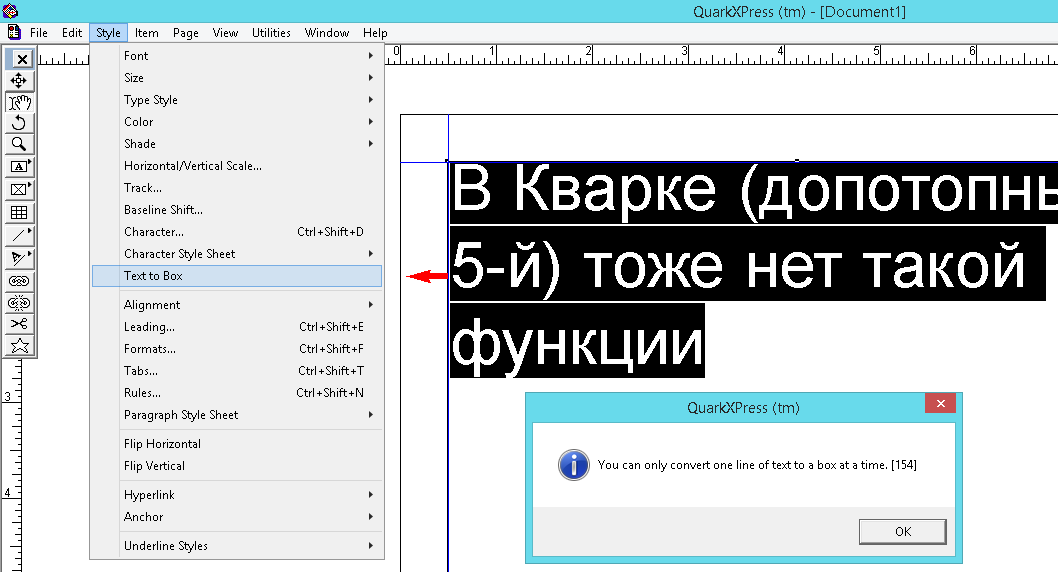Select the Tables tool
This screenshot has width=1058, height=572.
click(x=19, y=212)
